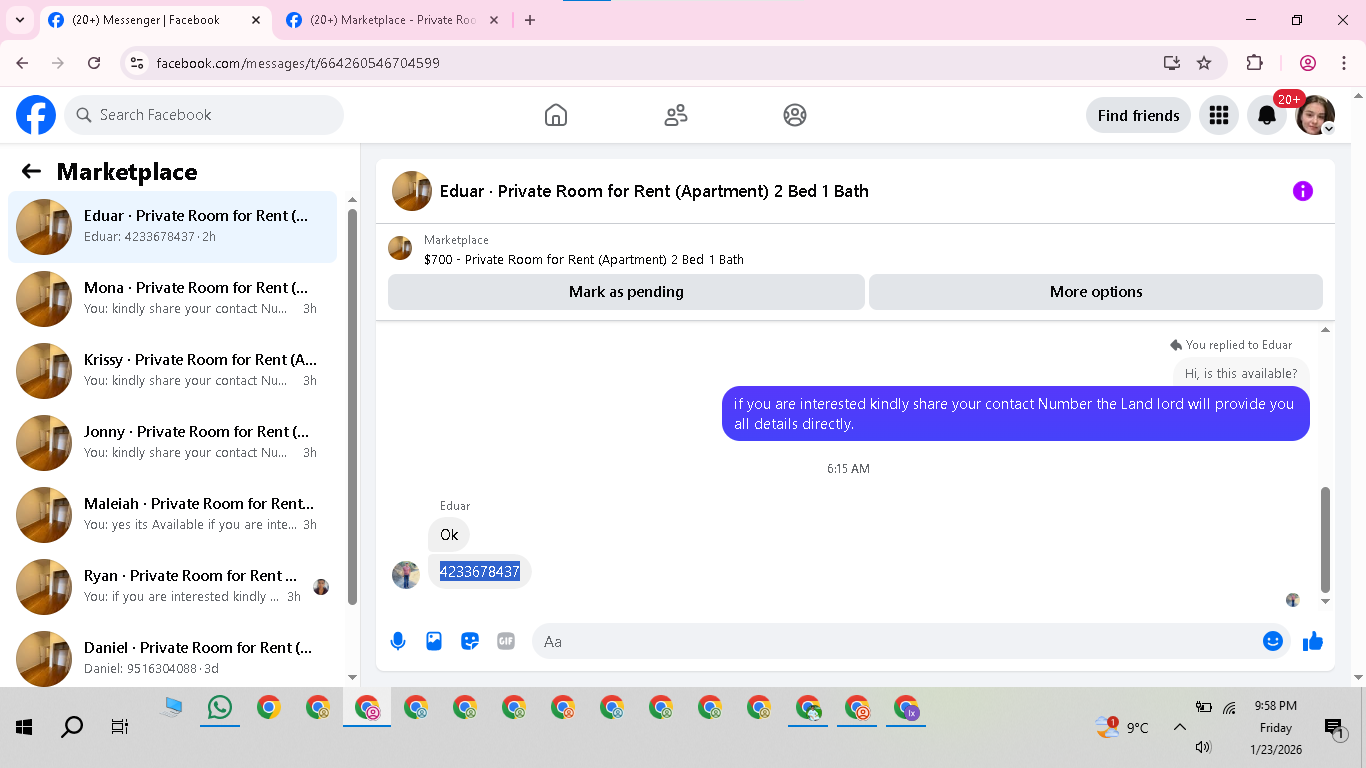1366x768 pixels.
Task: Open the account profile picture menu
Action: pos(1315,115)
